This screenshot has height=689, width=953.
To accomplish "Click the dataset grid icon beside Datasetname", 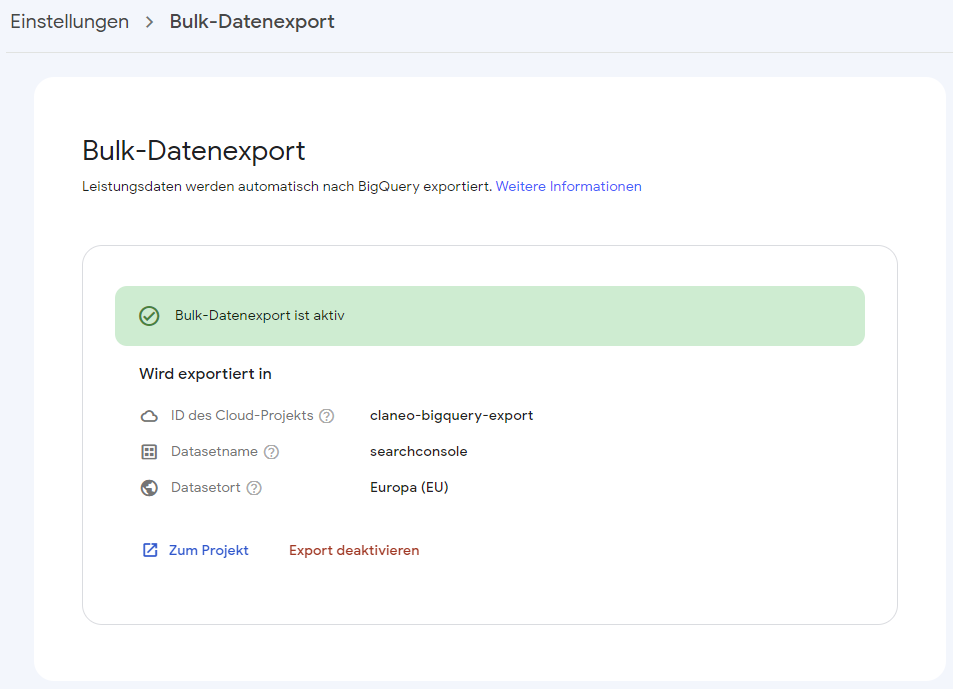I will tap(149, 452).
